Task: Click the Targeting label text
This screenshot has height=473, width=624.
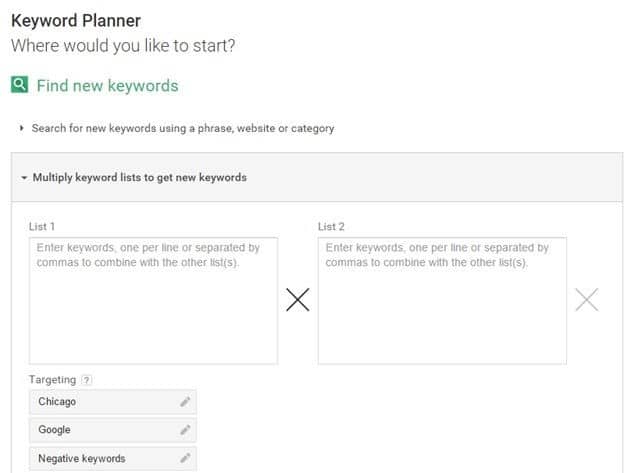Action: 53,380
